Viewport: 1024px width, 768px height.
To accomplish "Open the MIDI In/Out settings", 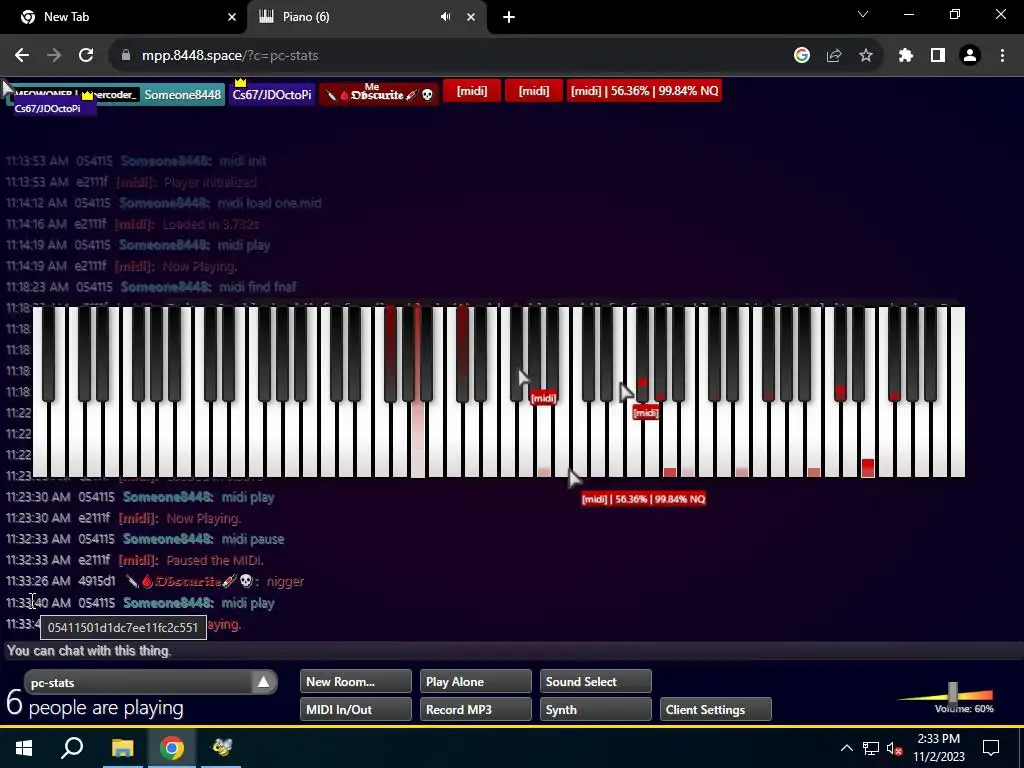I will point(356,709).
